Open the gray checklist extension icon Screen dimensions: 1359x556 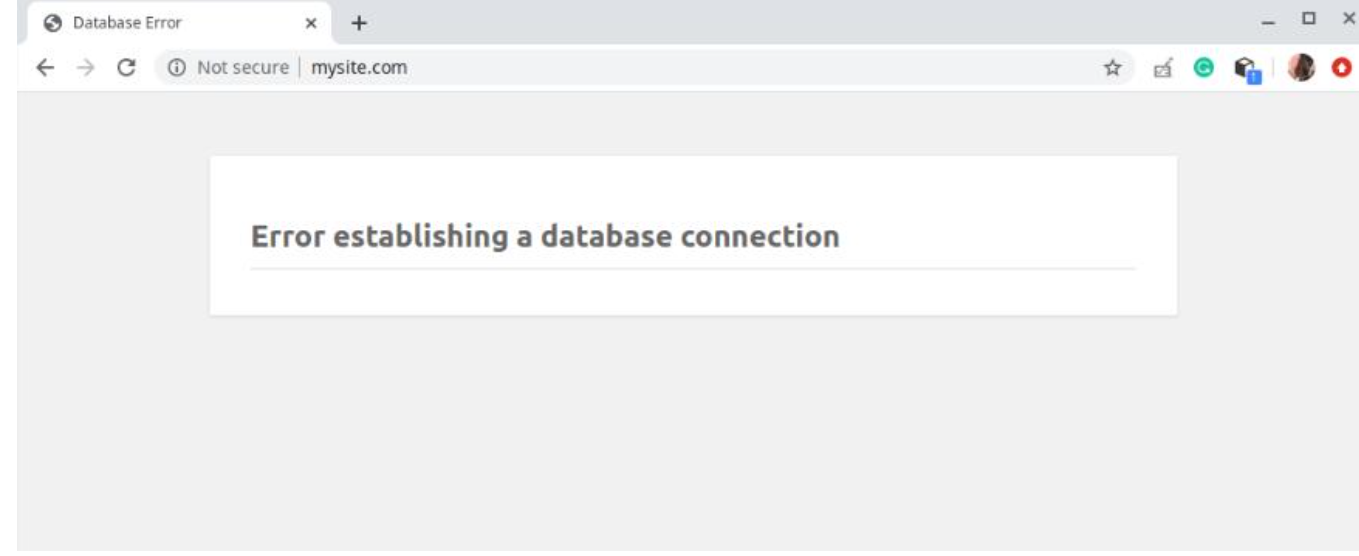click(1163, 68)
